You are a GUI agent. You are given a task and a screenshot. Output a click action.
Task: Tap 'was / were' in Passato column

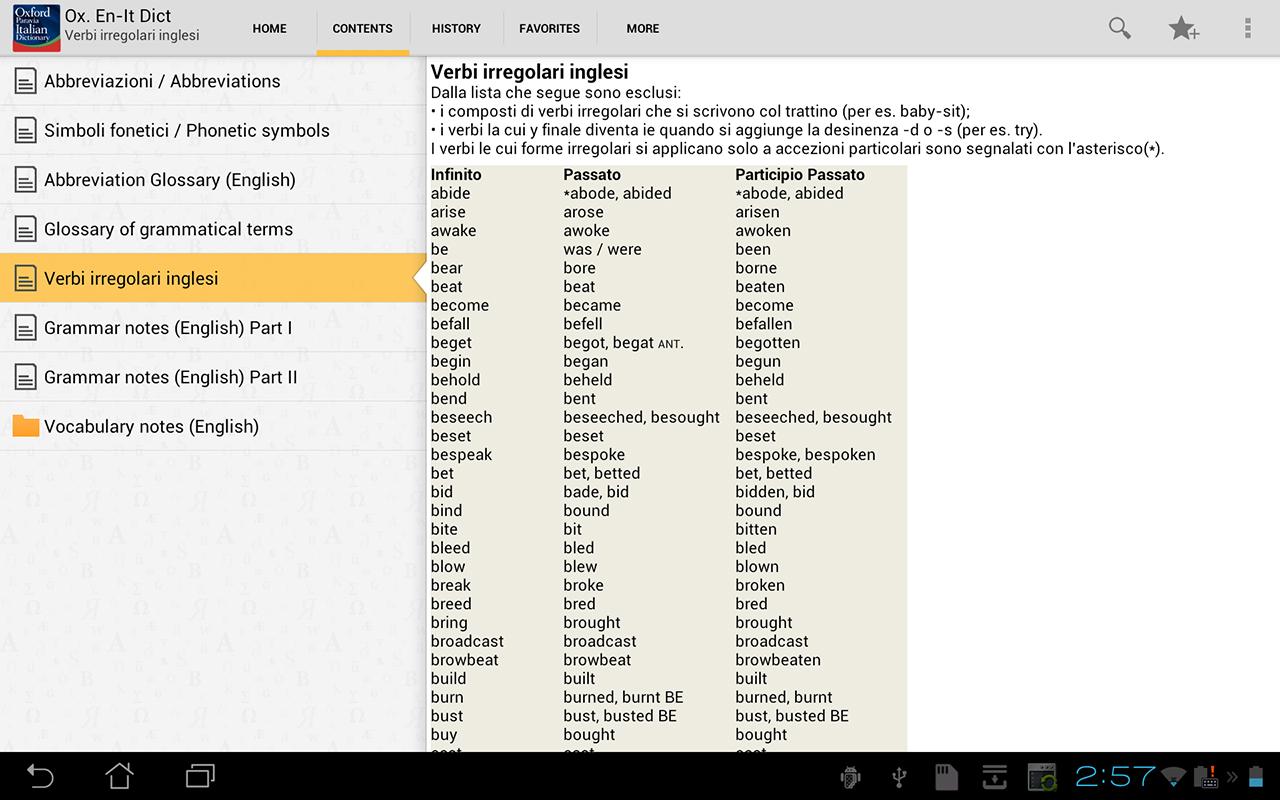click(x=602, y=249)
